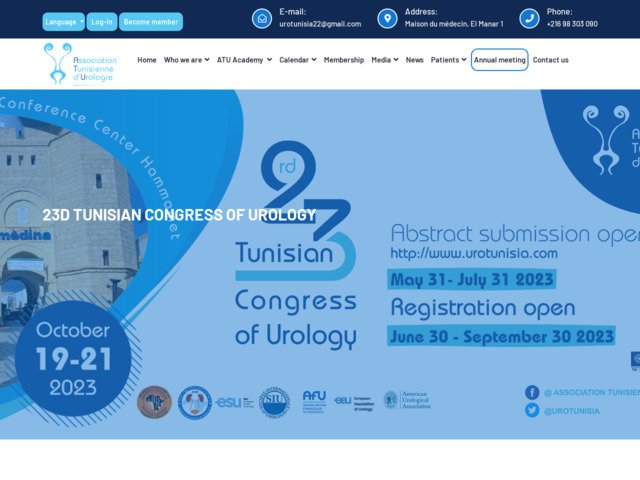Open the Annual meeting page

click(500, 60)
